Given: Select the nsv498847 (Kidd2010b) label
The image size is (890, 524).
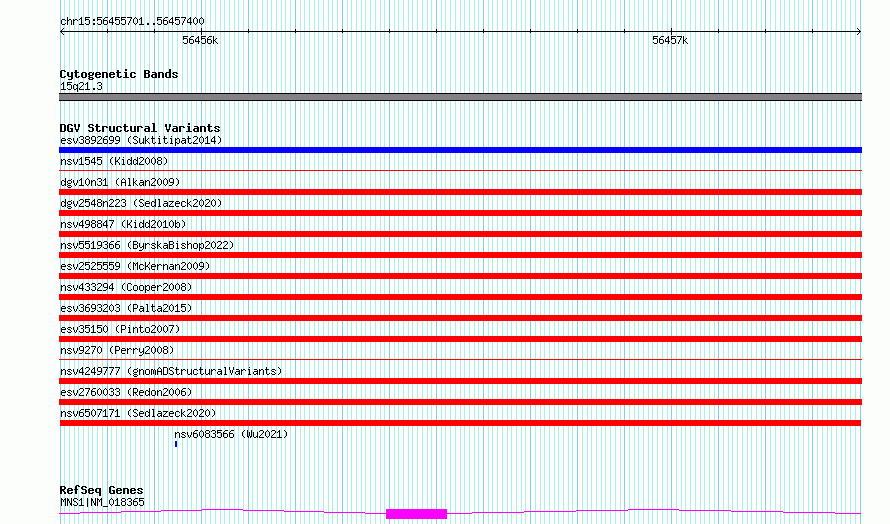Looking at the screenshot, I should click(123, 224).
